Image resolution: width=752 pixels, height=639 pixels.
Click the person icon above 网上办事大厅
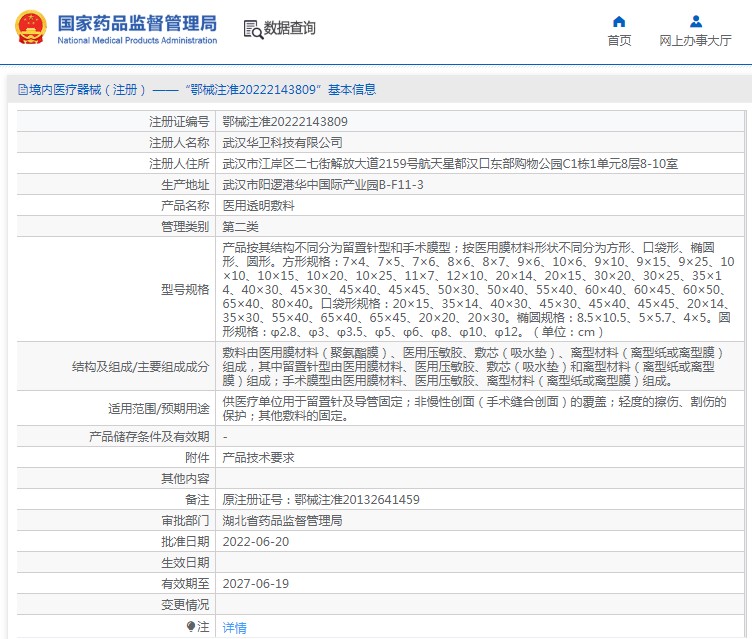tap(695, 21)
